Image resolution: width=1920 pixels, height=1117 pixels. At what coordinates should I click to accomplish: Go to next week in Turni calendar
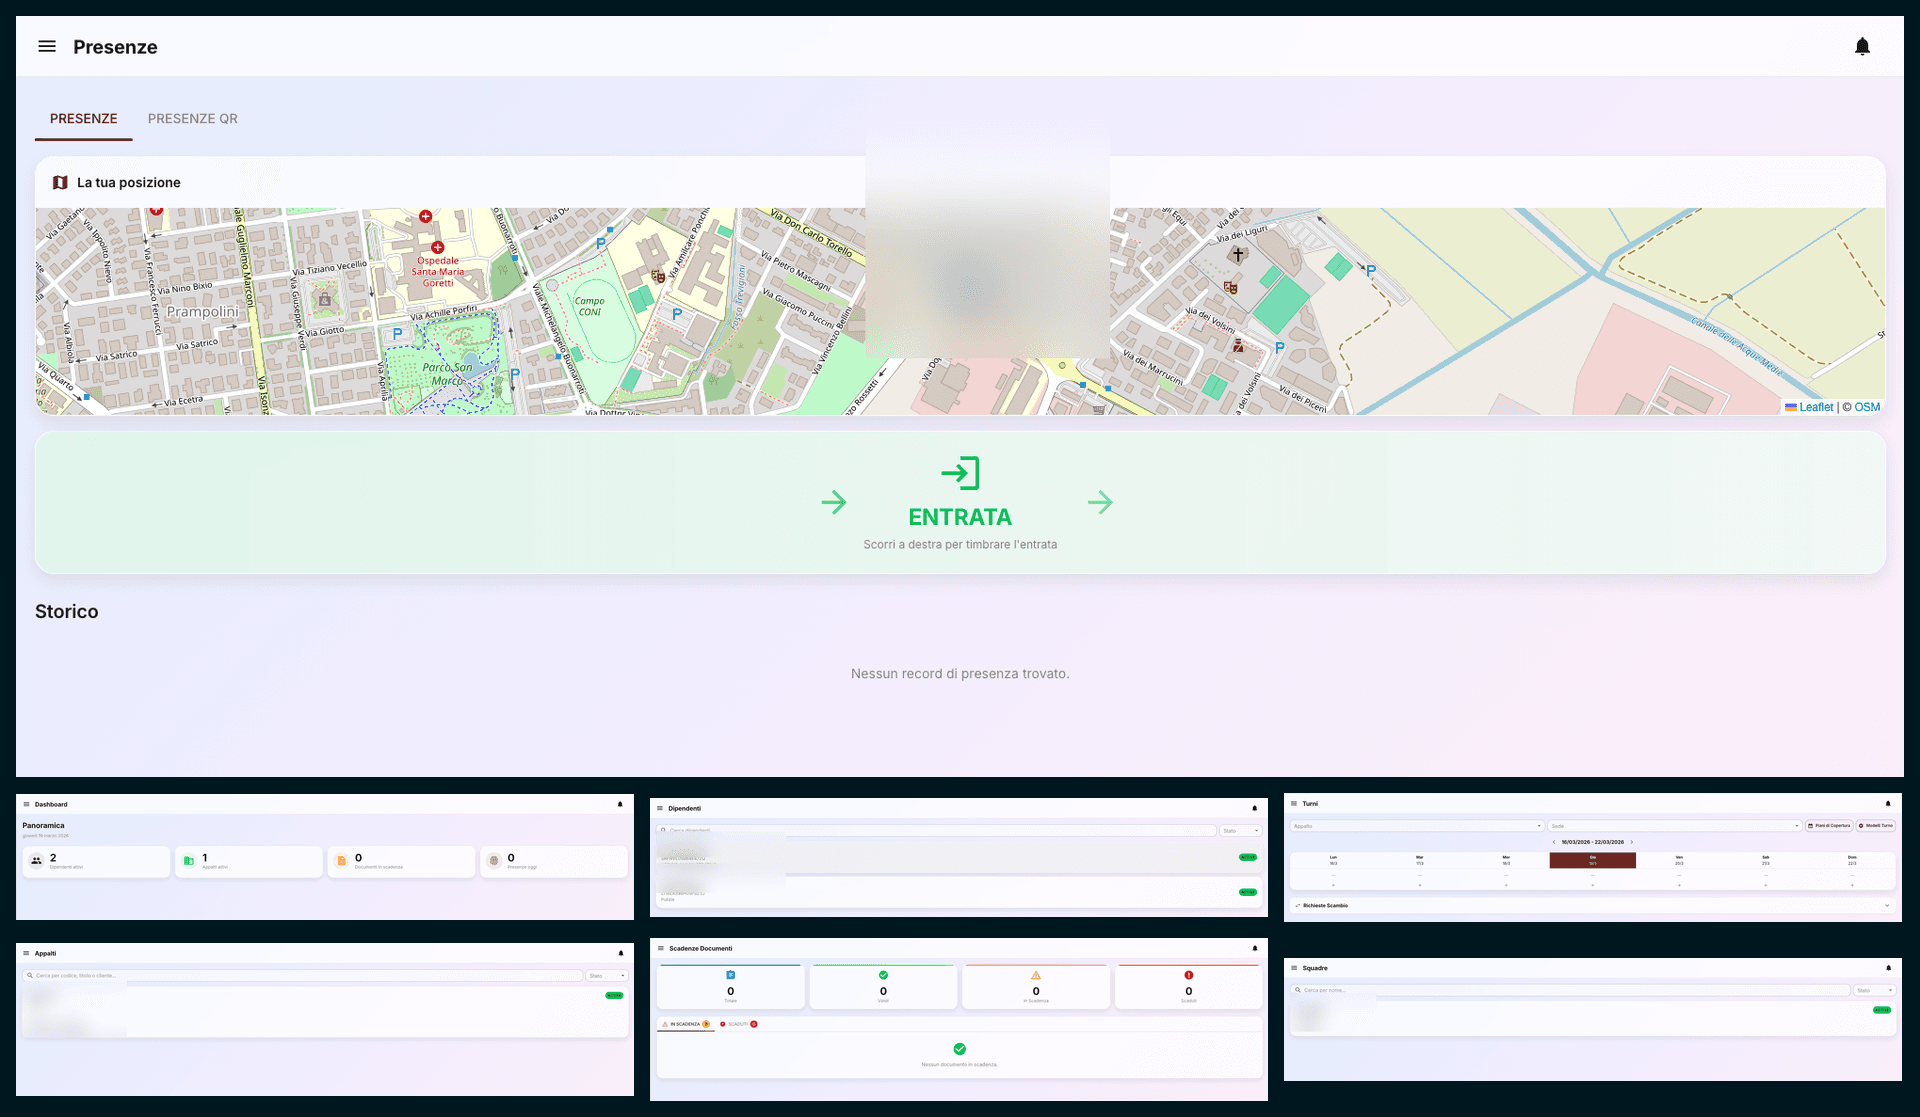[x=1632, y=842]
